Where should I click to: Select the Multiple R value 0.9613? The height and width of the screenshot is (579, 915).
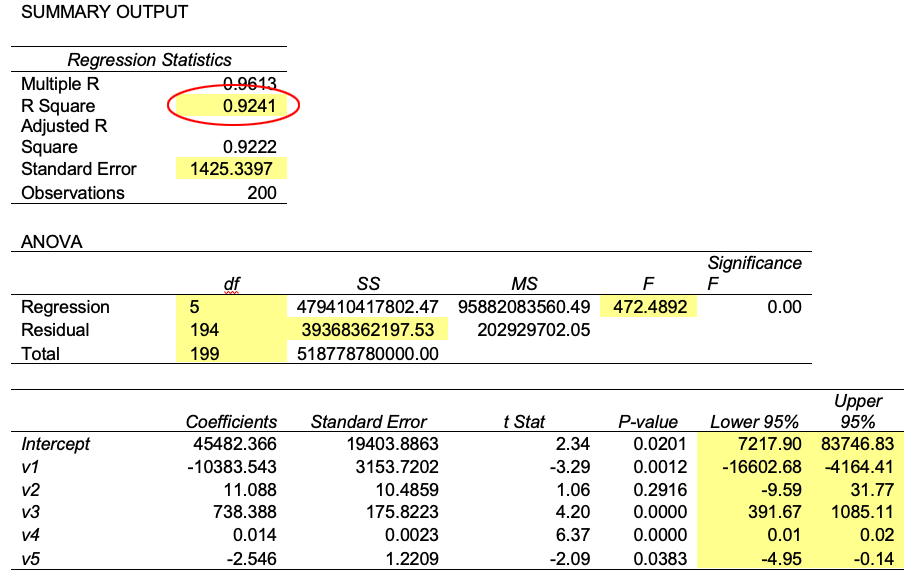250,84
